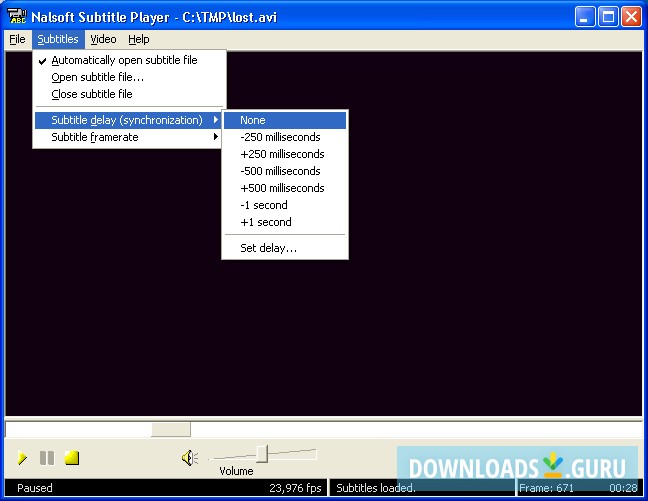
Task: Select None subtitle delay
Action: coord(285,120)
